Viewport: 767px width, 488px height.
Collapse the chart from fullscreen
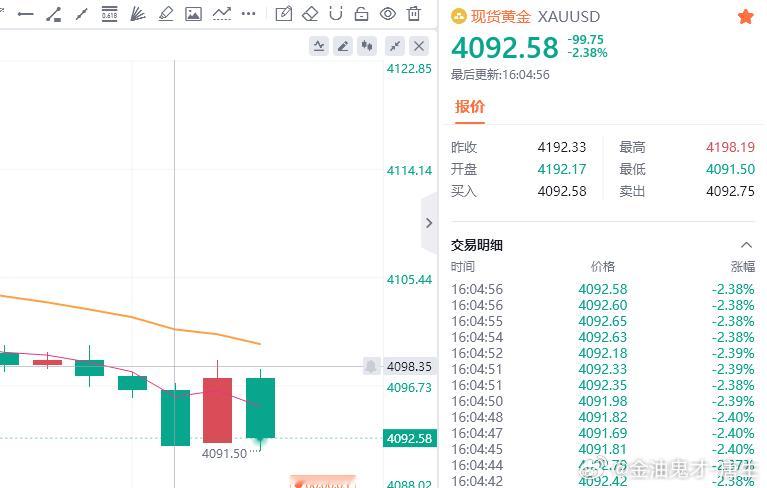[x=395, y=46]
